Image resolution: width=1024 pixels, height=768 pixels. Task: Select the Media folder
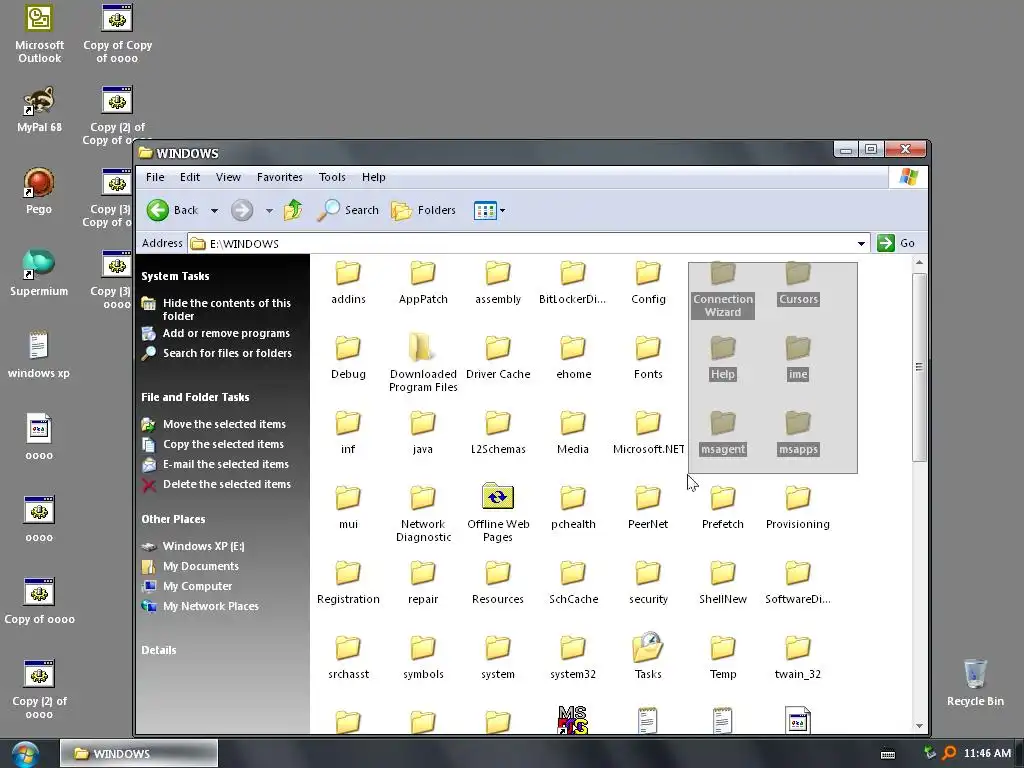[x=573, y=433]
